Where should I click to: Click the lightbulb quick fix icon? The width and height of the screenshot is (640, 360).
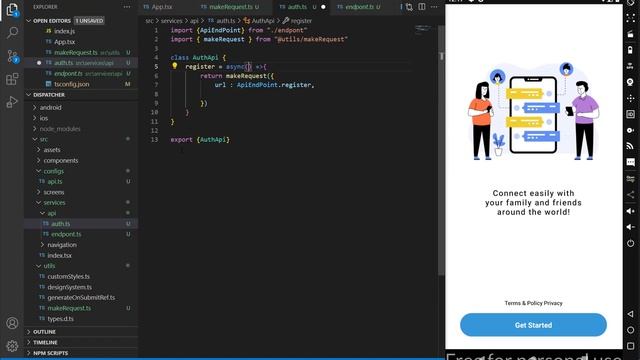(x=175, y=66)
